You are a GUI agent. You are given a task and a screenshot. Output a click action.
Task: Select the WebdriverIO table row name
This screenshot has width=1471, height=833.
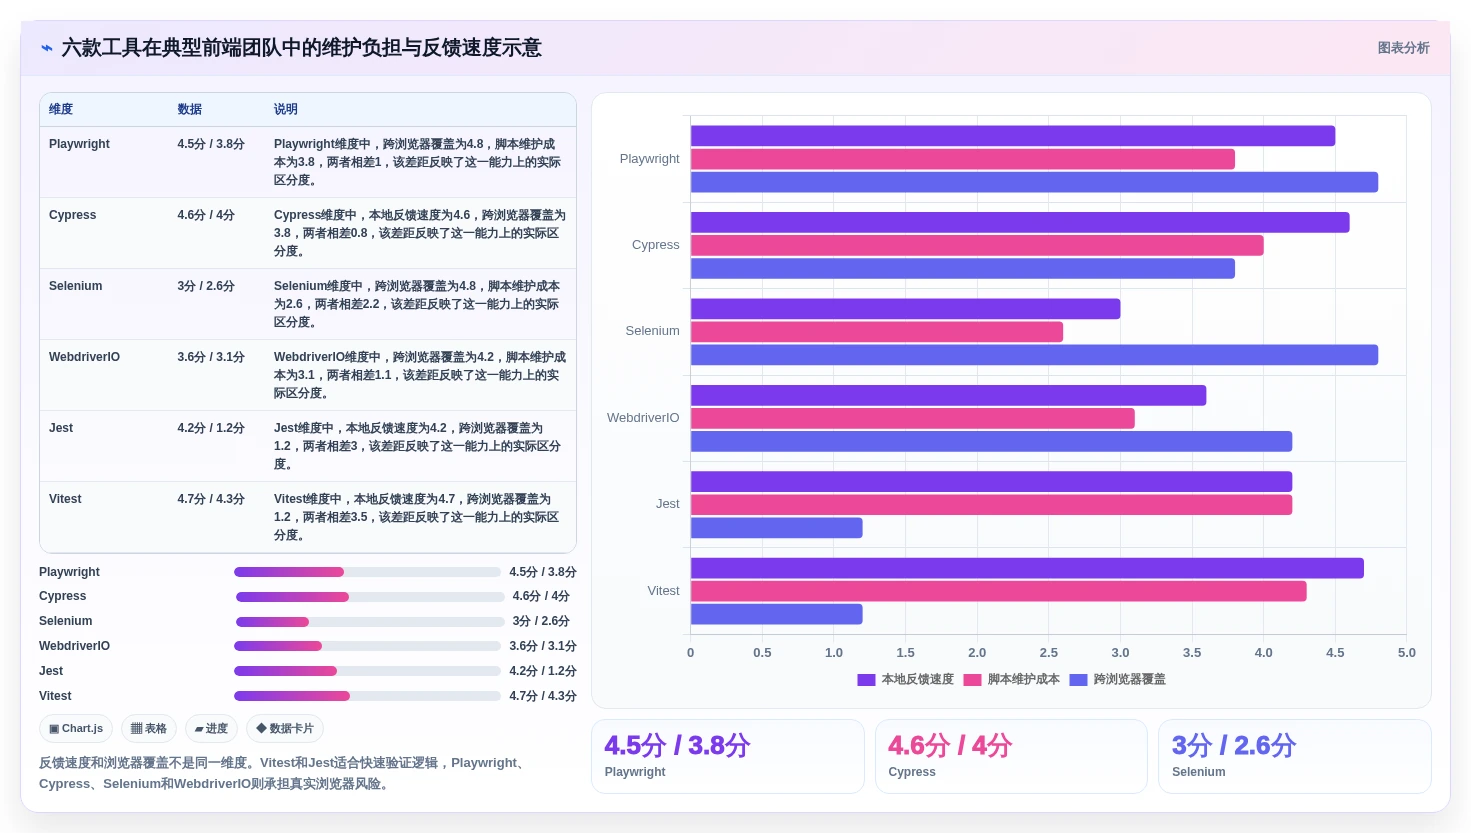point(84,357)
